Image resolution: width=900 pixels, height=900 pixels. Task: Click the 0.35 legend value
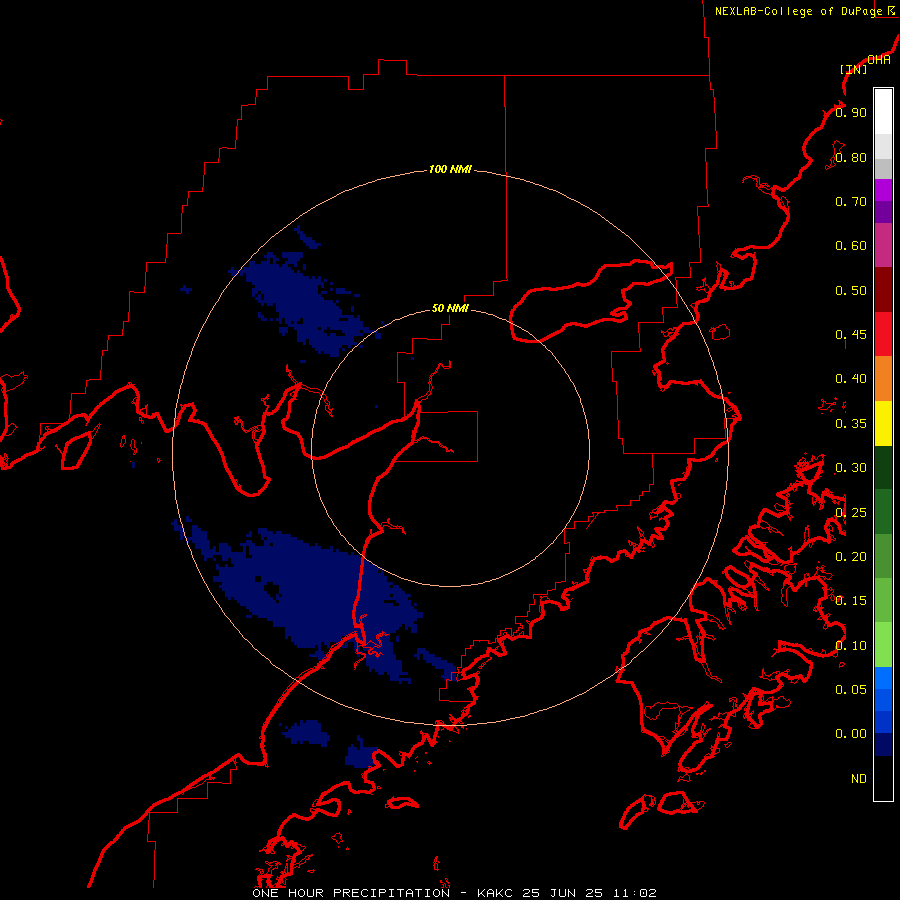851,424
